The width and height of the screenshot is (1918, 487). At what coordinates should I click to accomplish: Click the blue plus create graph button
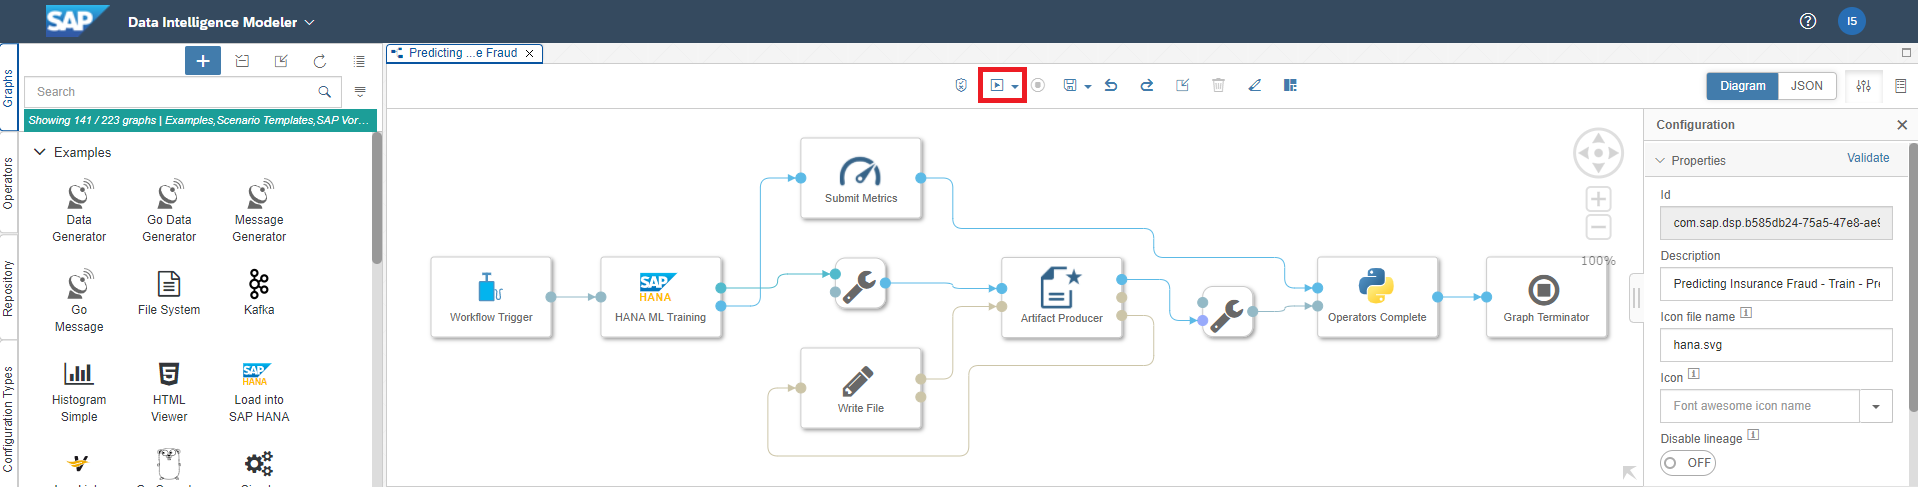click(x=203, y=61)
